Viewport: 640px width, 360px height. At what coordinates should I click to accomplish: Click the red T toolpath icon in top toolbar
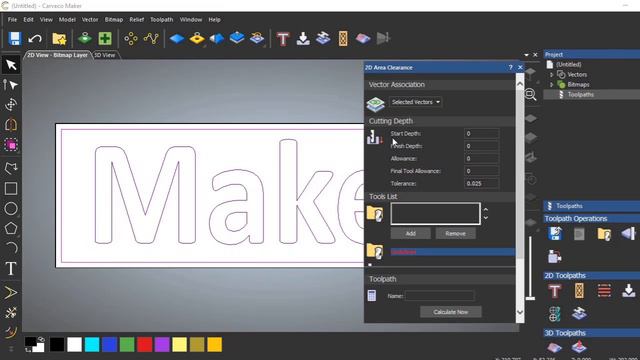[x=283, y=39]
